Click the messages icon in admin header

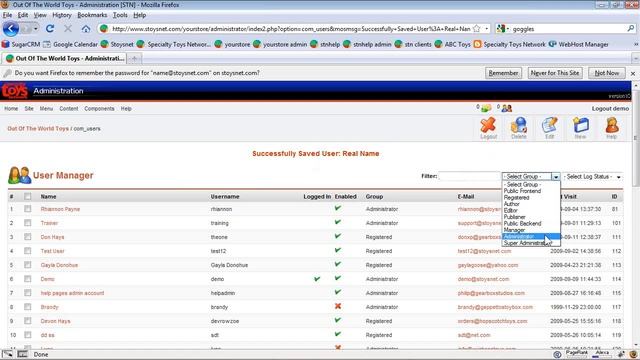click(486, 108)
